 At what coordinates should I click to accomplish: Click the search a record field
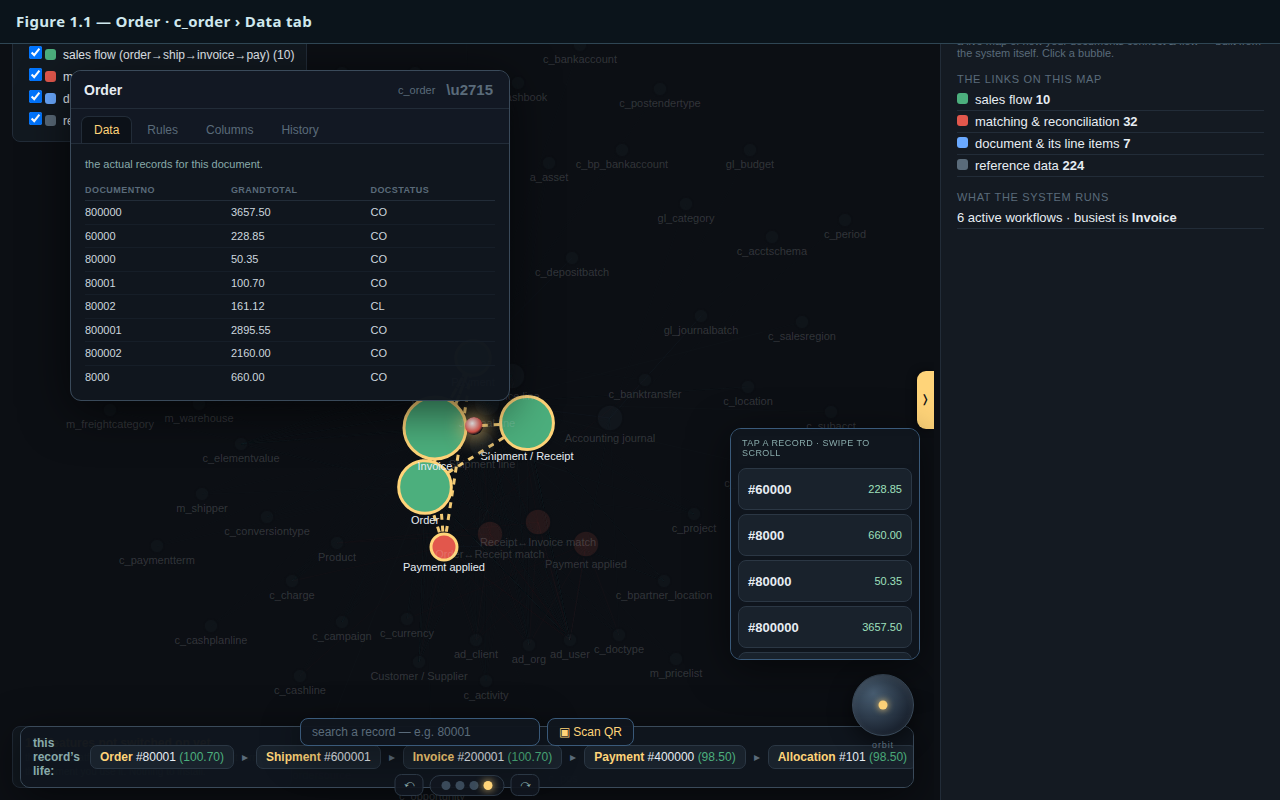420,732
